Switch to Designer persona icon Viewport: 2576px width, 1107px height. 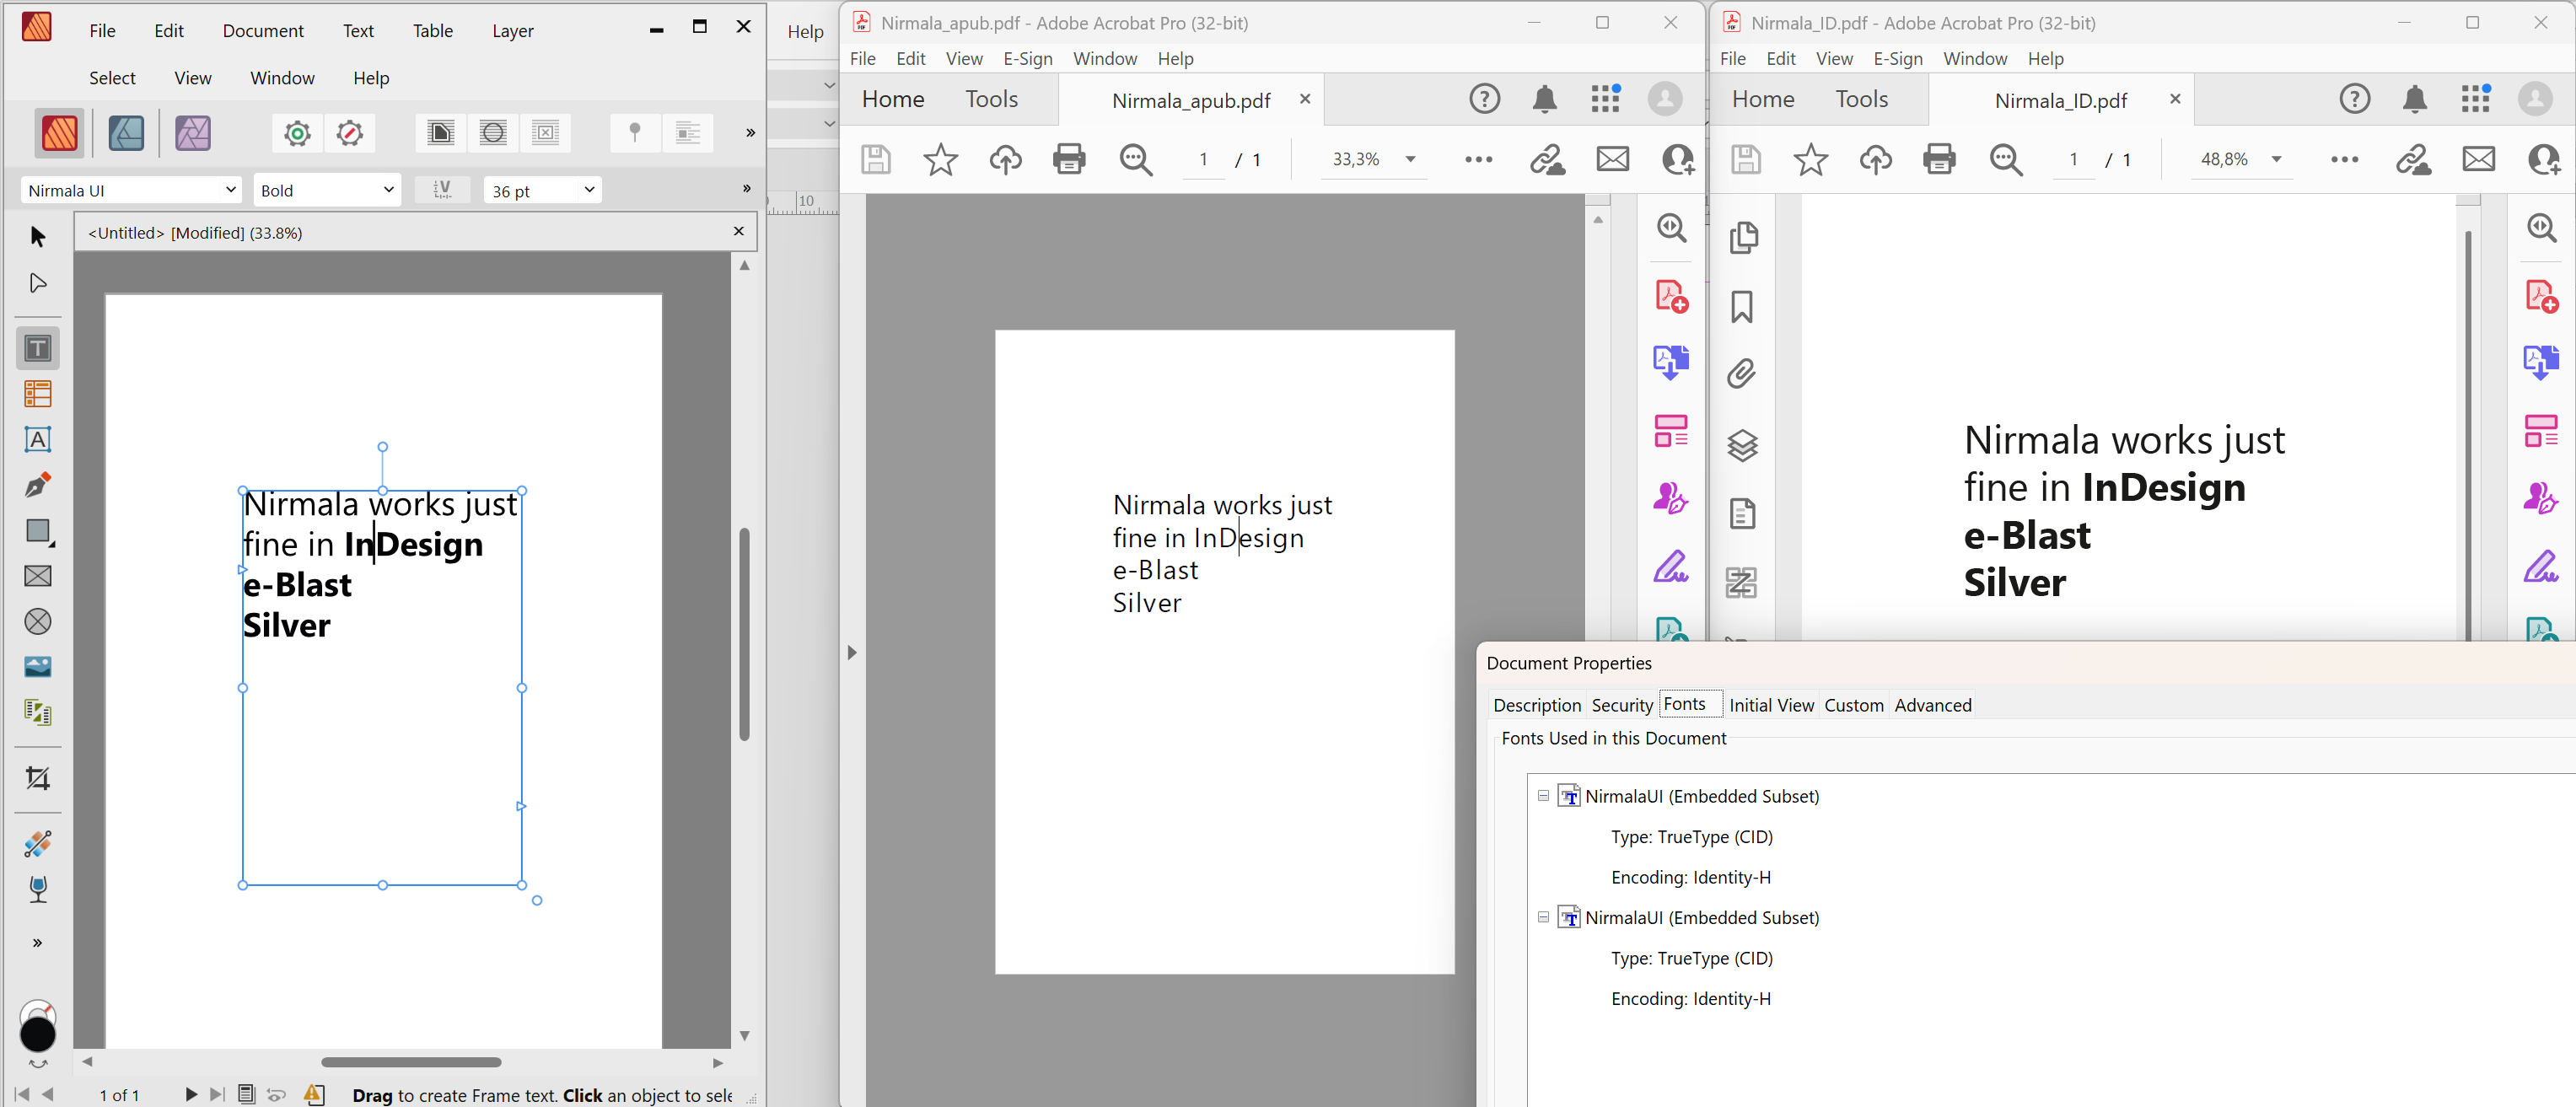[126, 133]
